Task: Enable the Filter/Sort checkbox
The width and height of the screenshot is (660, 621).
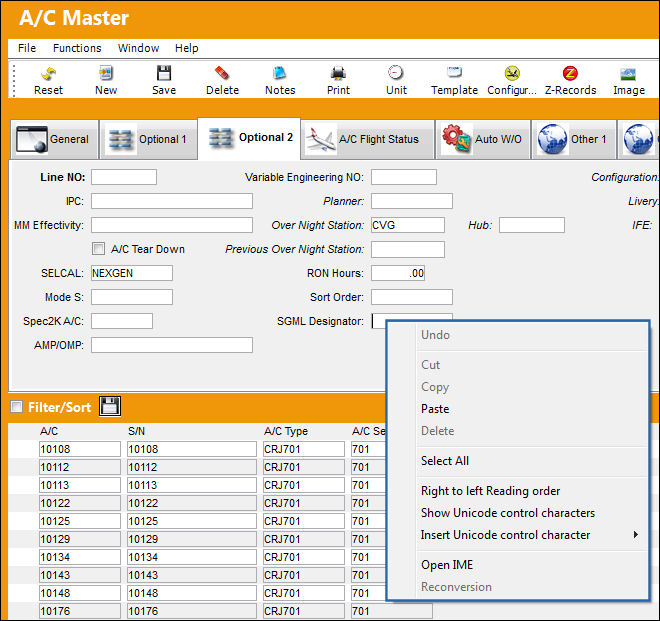Action: (x=16, y=407)
